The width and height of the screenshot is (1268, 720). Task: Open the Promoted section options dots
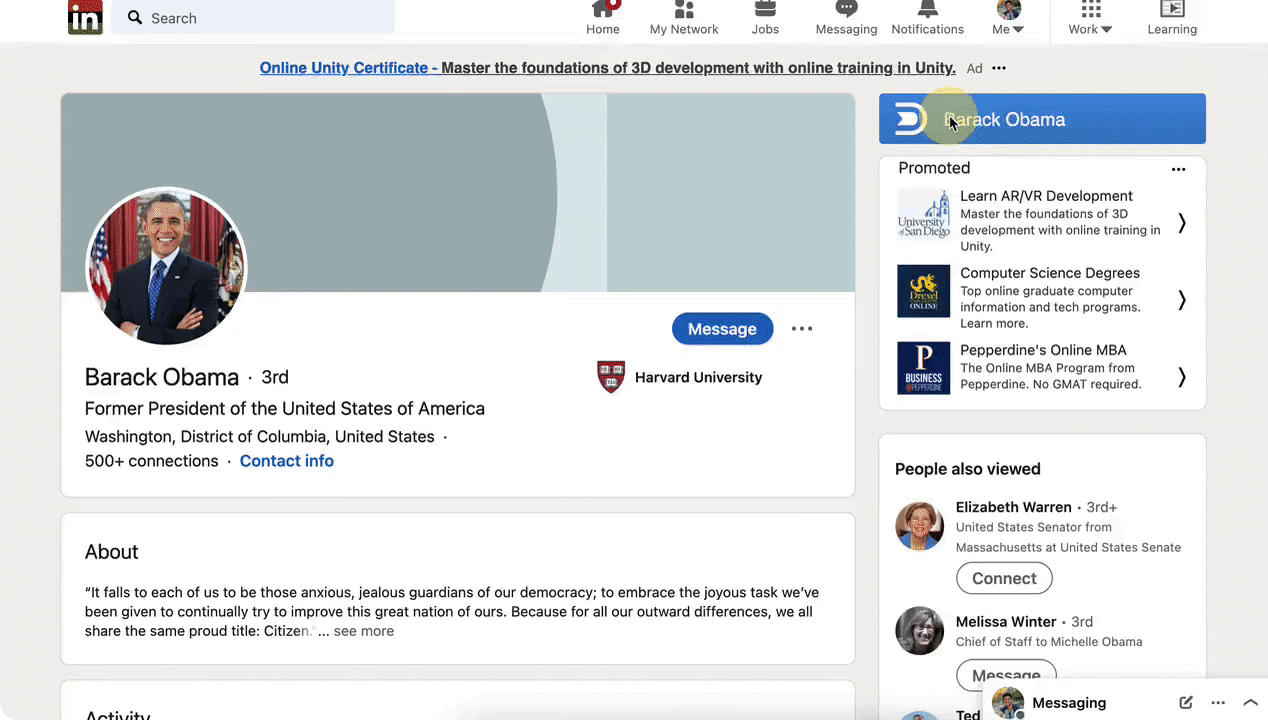pyautogui.click(x=1178, y=169)
